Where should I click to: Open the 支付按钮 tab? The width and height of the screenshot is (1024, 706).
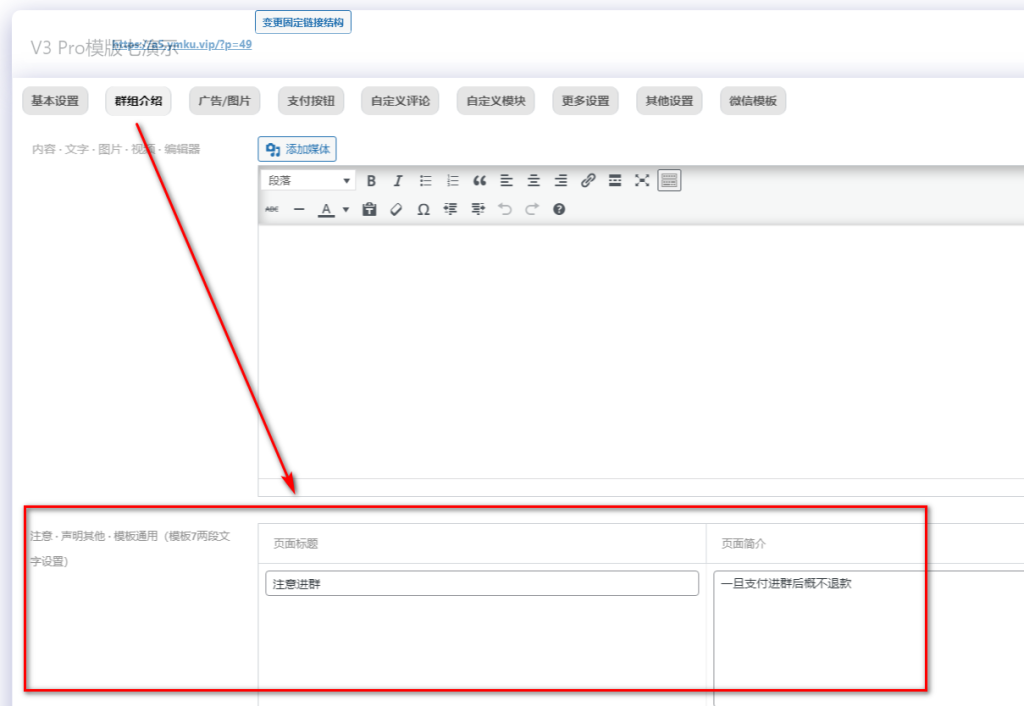coord(310,101)
